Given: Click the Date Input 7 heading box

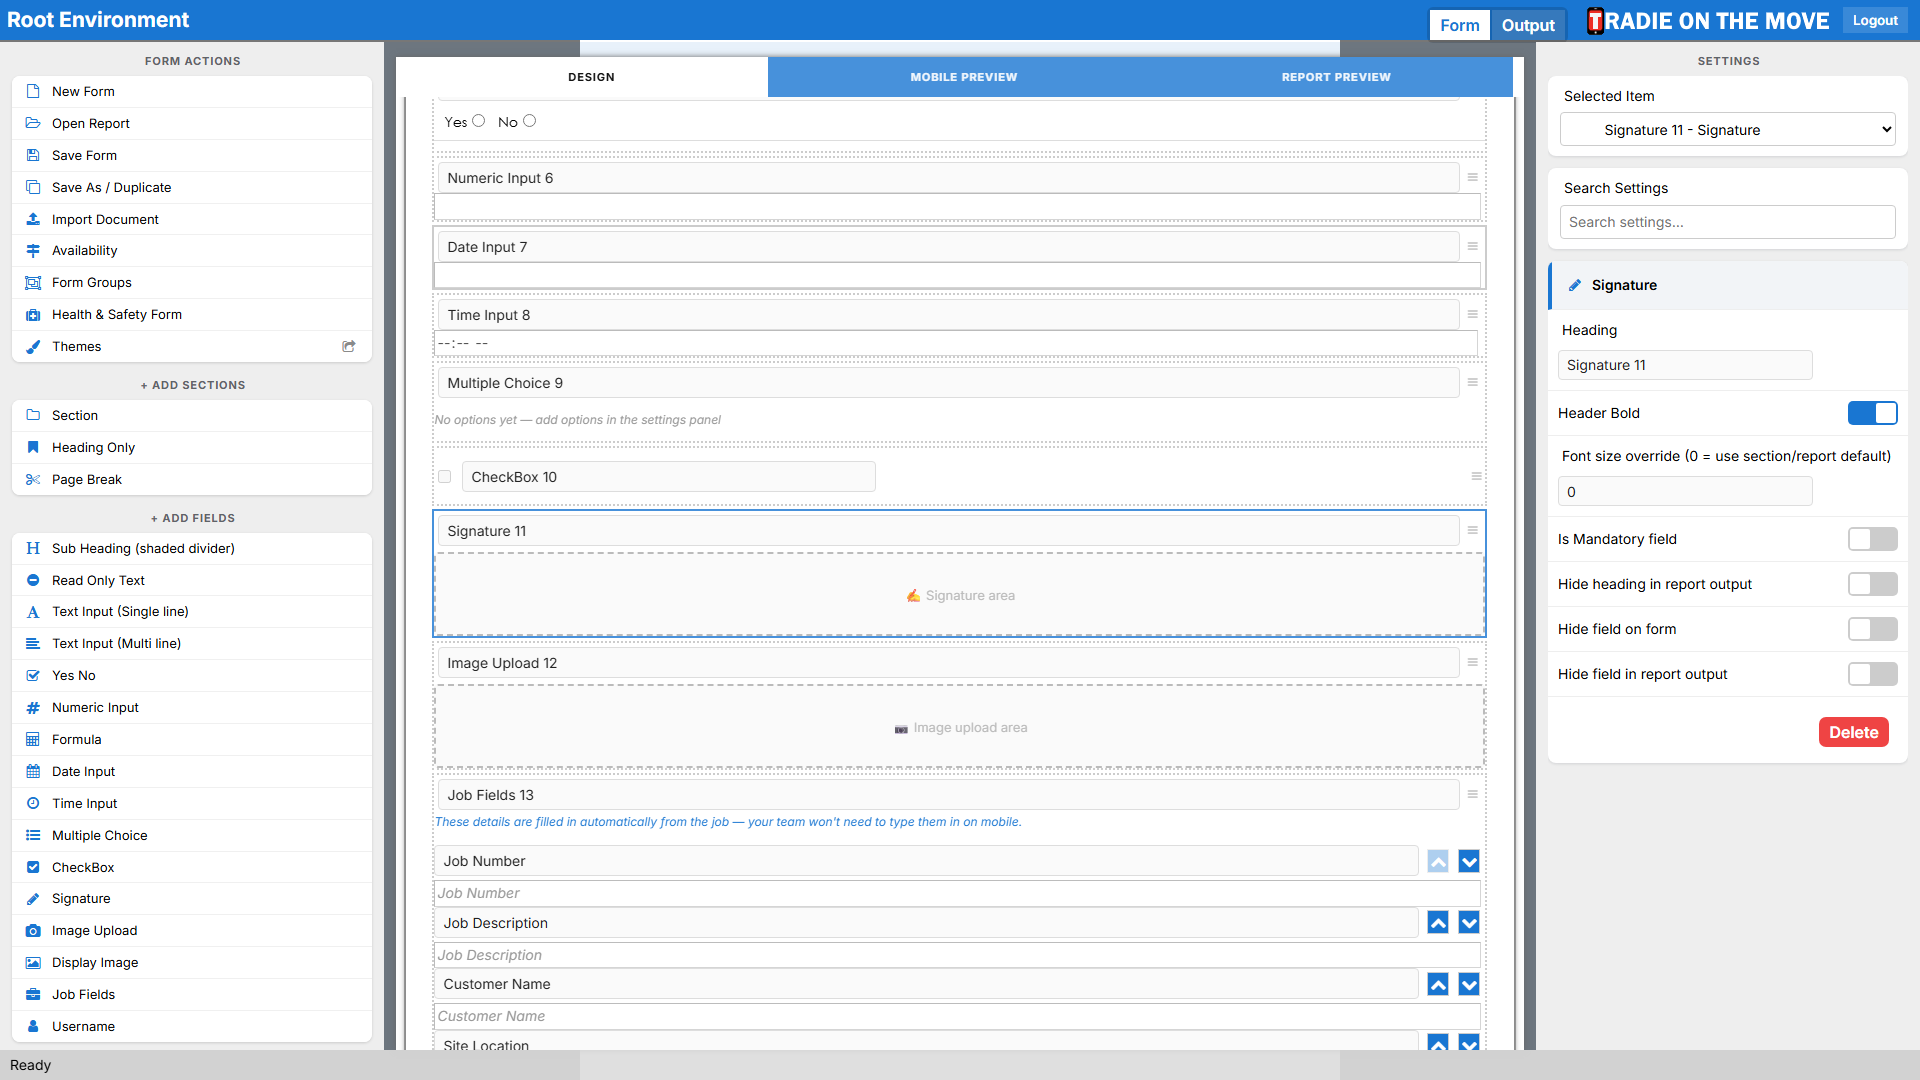Looking at the screenshot, I should tap(948, 247).
